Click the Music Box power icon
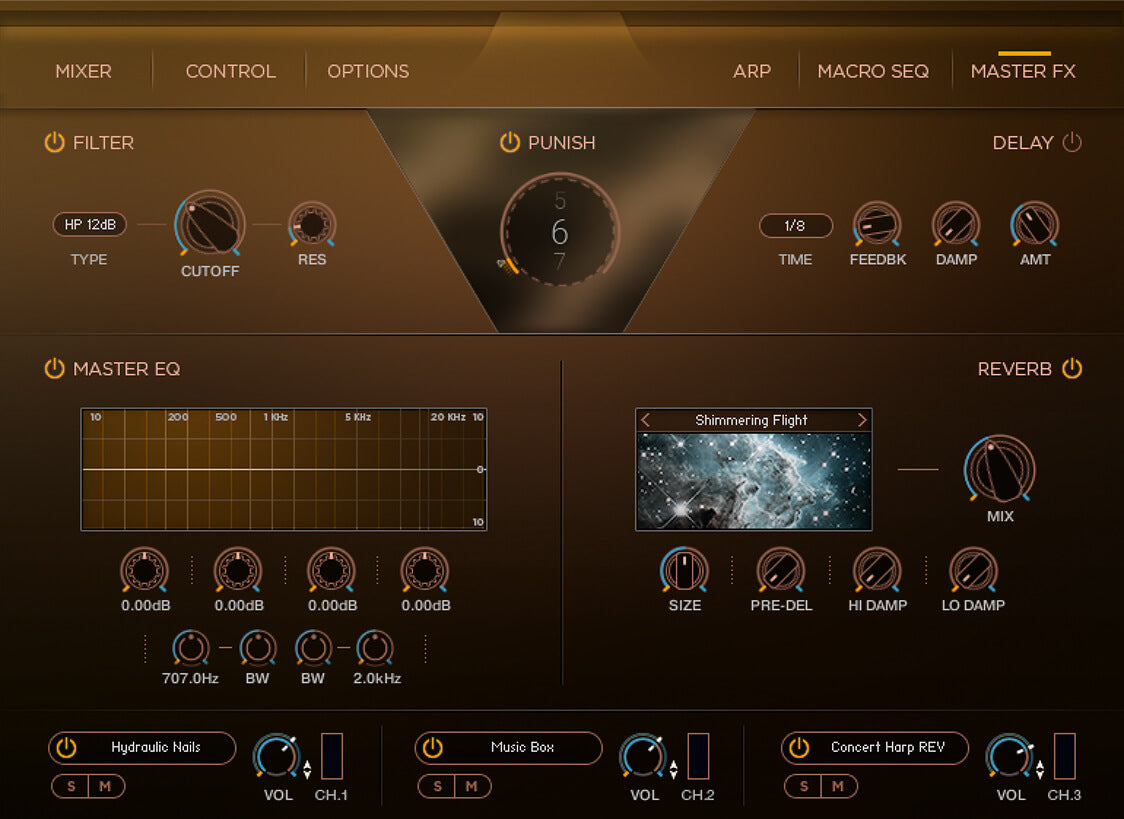Viewport: 1124px width, 819px height. 432,748
